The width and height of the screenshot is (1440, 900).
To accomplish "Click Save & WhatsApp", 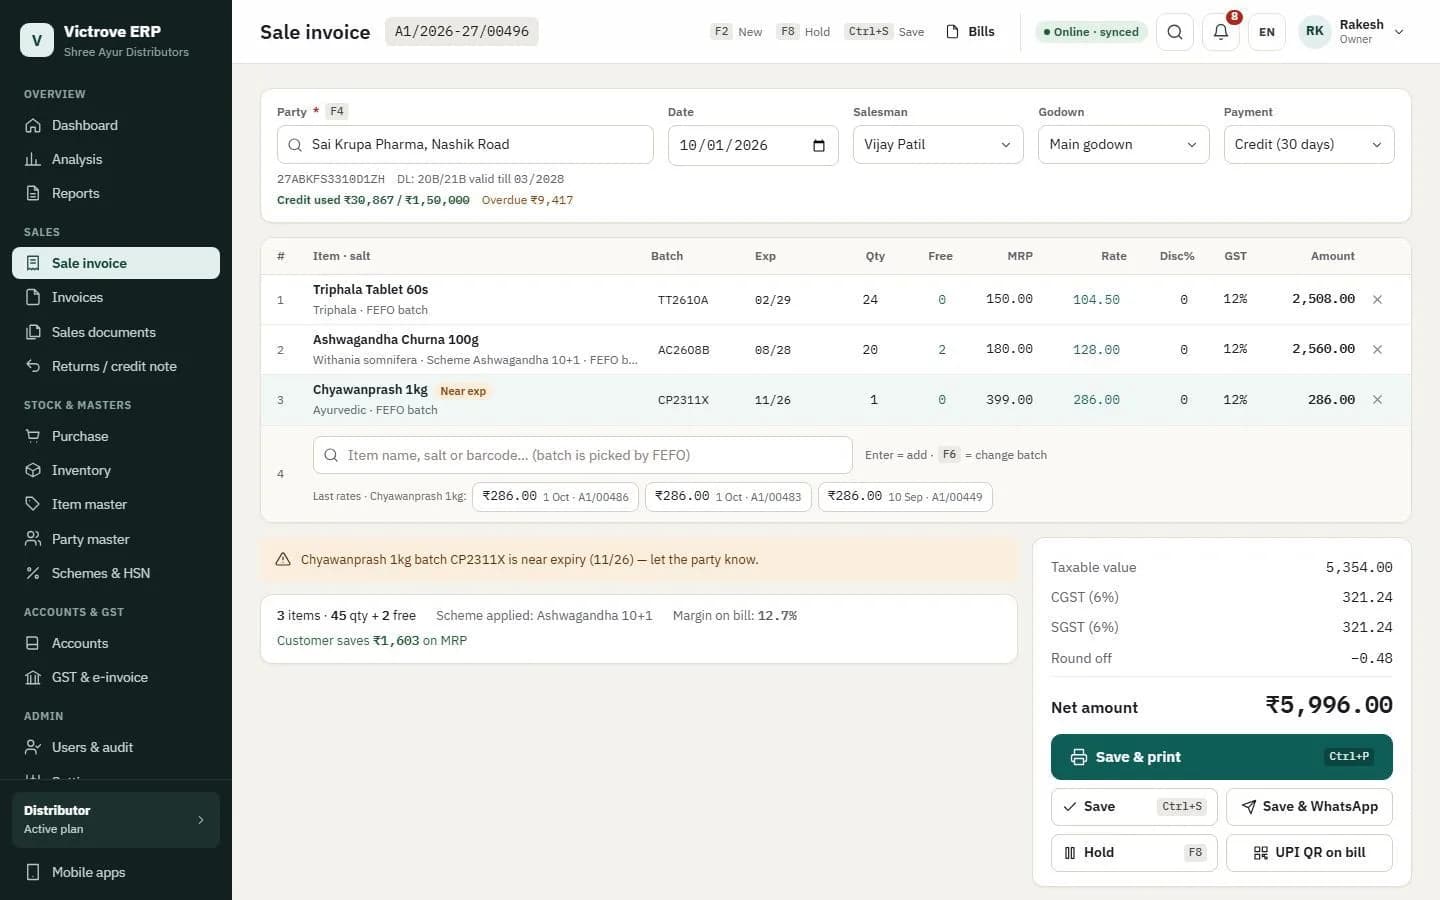I will coord(1309,807).
